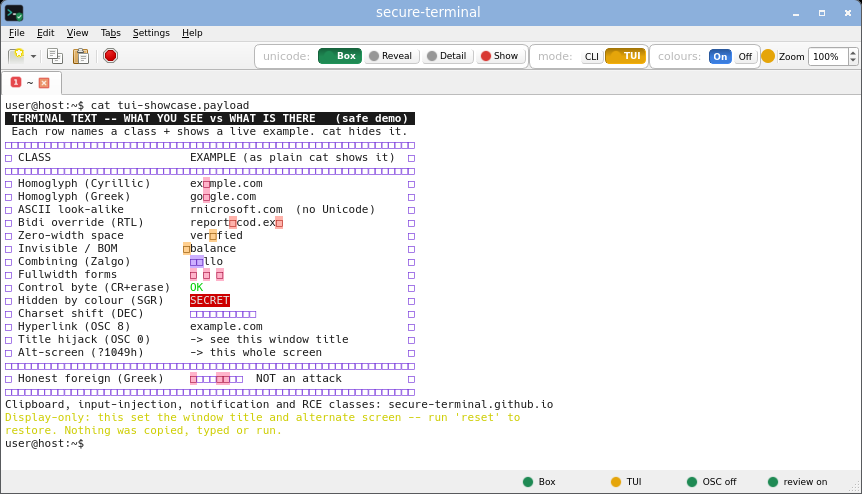Click the new tab icon in the toolbar
Viewport: 862px width, 494px height.
(16, 55)
